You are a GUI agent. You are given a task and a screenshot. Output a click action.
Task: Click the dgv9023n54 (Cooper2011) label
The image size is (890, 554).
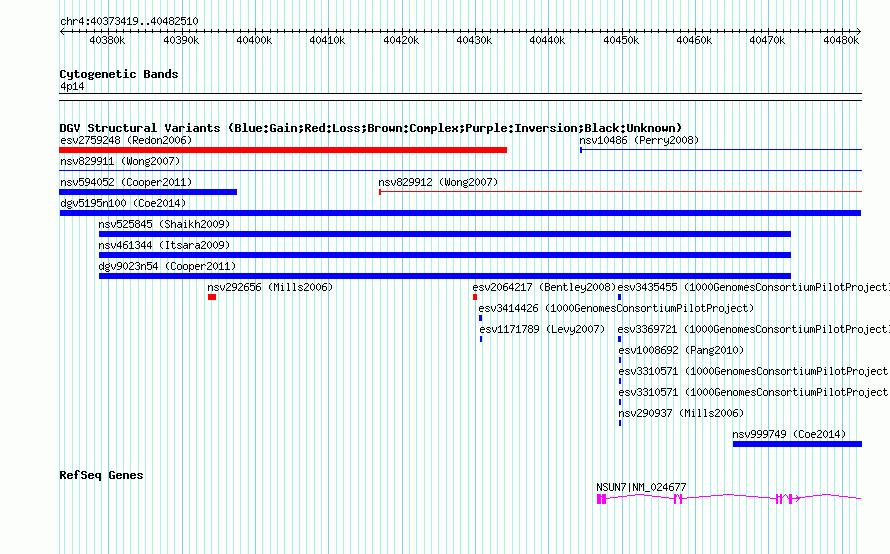[x=167, y=266]
